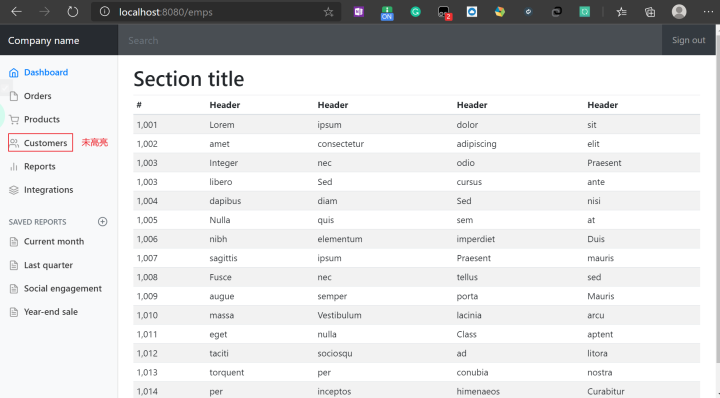Screen dimensions: 720x398
Task: Open Integrations from the sidebar
Action: pos(49,190)
